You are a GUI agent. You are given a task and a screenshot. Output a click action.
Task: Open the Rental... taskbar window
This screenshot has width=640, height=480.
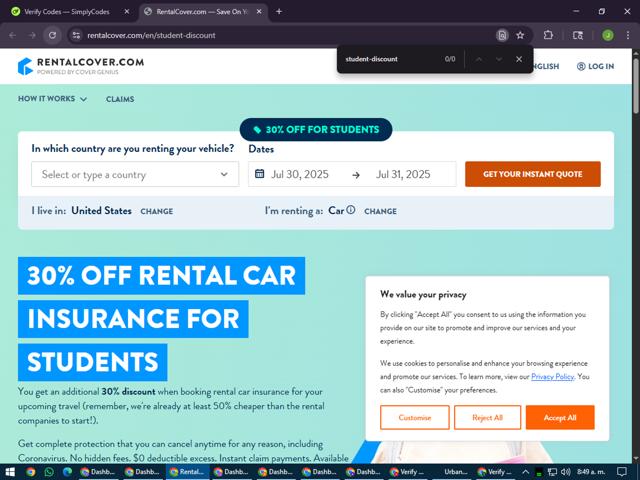tap(187, 472)
